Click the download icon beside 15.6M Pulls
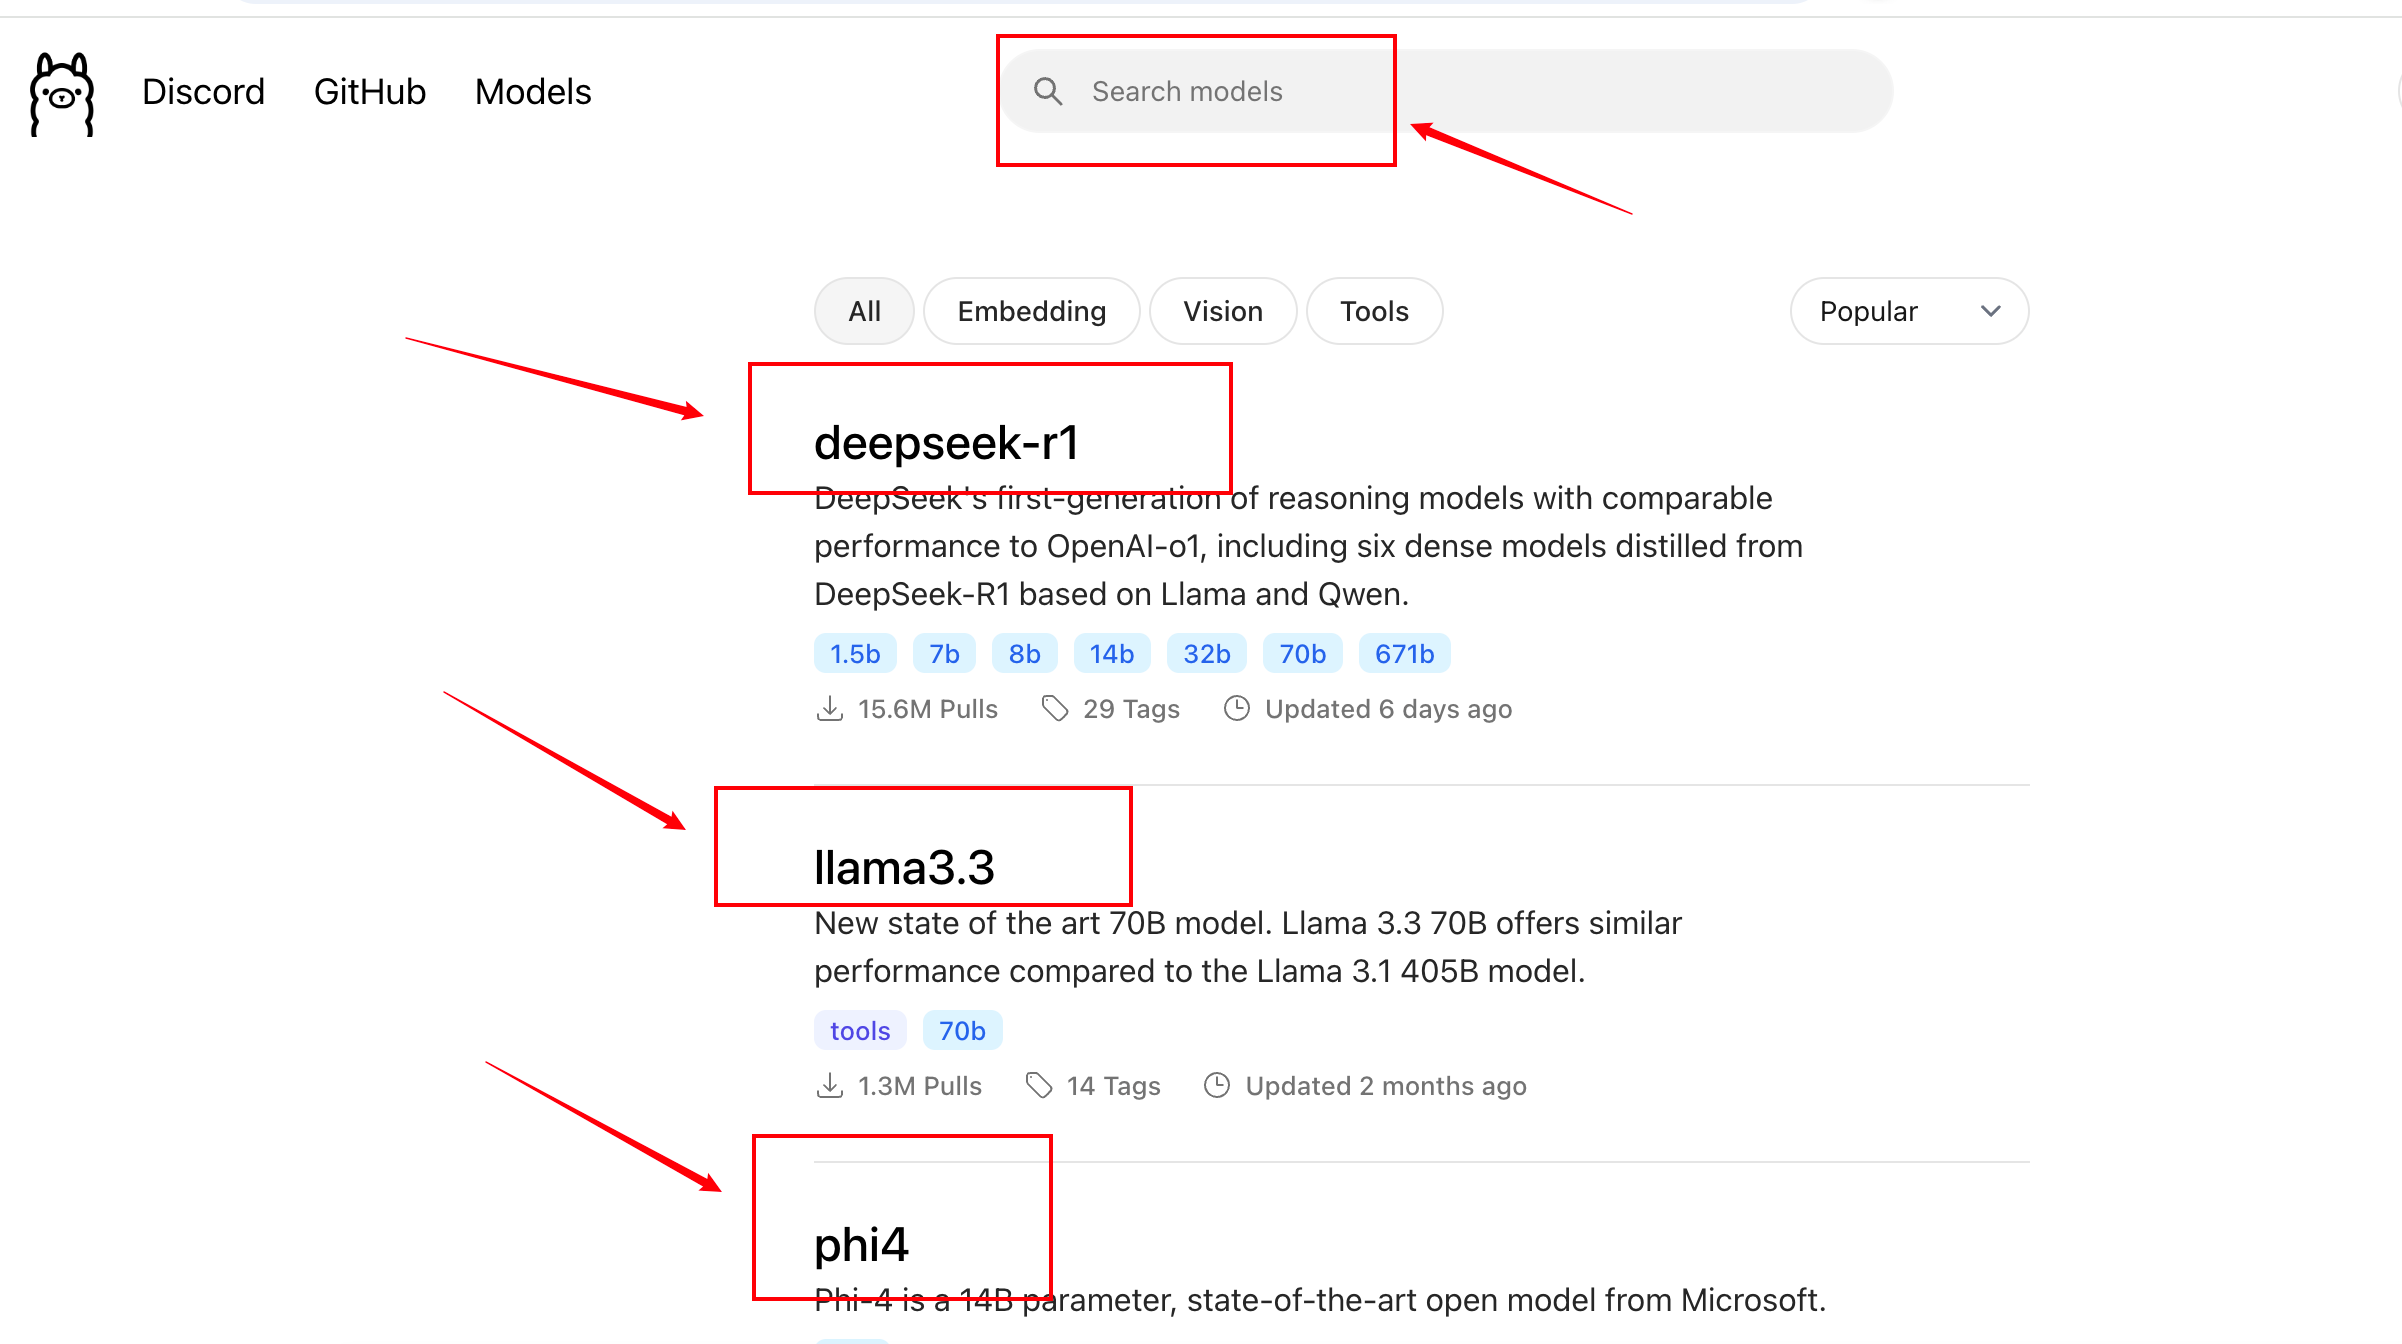Viewport: 2402px width, 1344px height. tap(829, 709)
